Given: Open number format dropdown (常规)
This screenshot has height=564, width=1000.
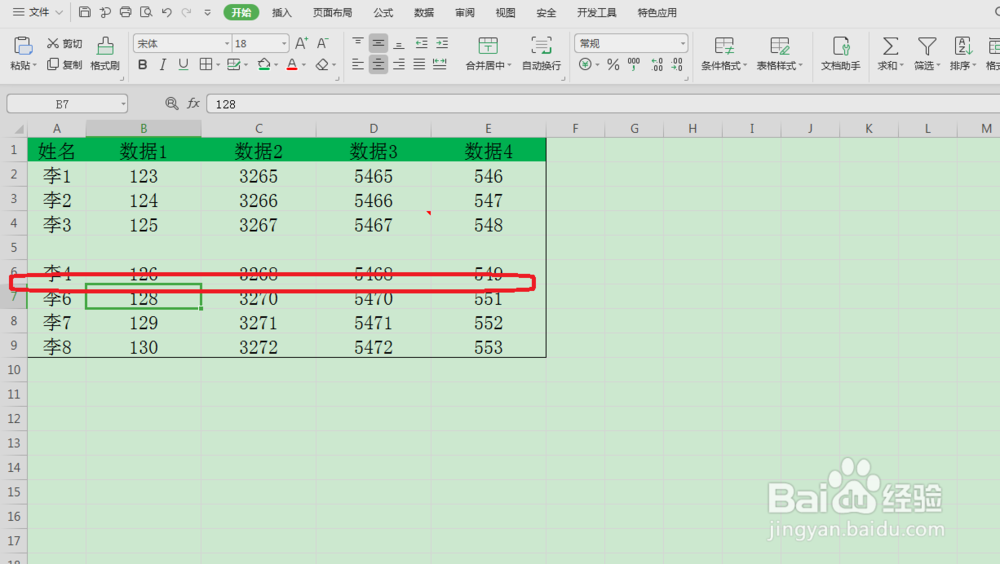Looking at the screenshot, I should [682, 43].
